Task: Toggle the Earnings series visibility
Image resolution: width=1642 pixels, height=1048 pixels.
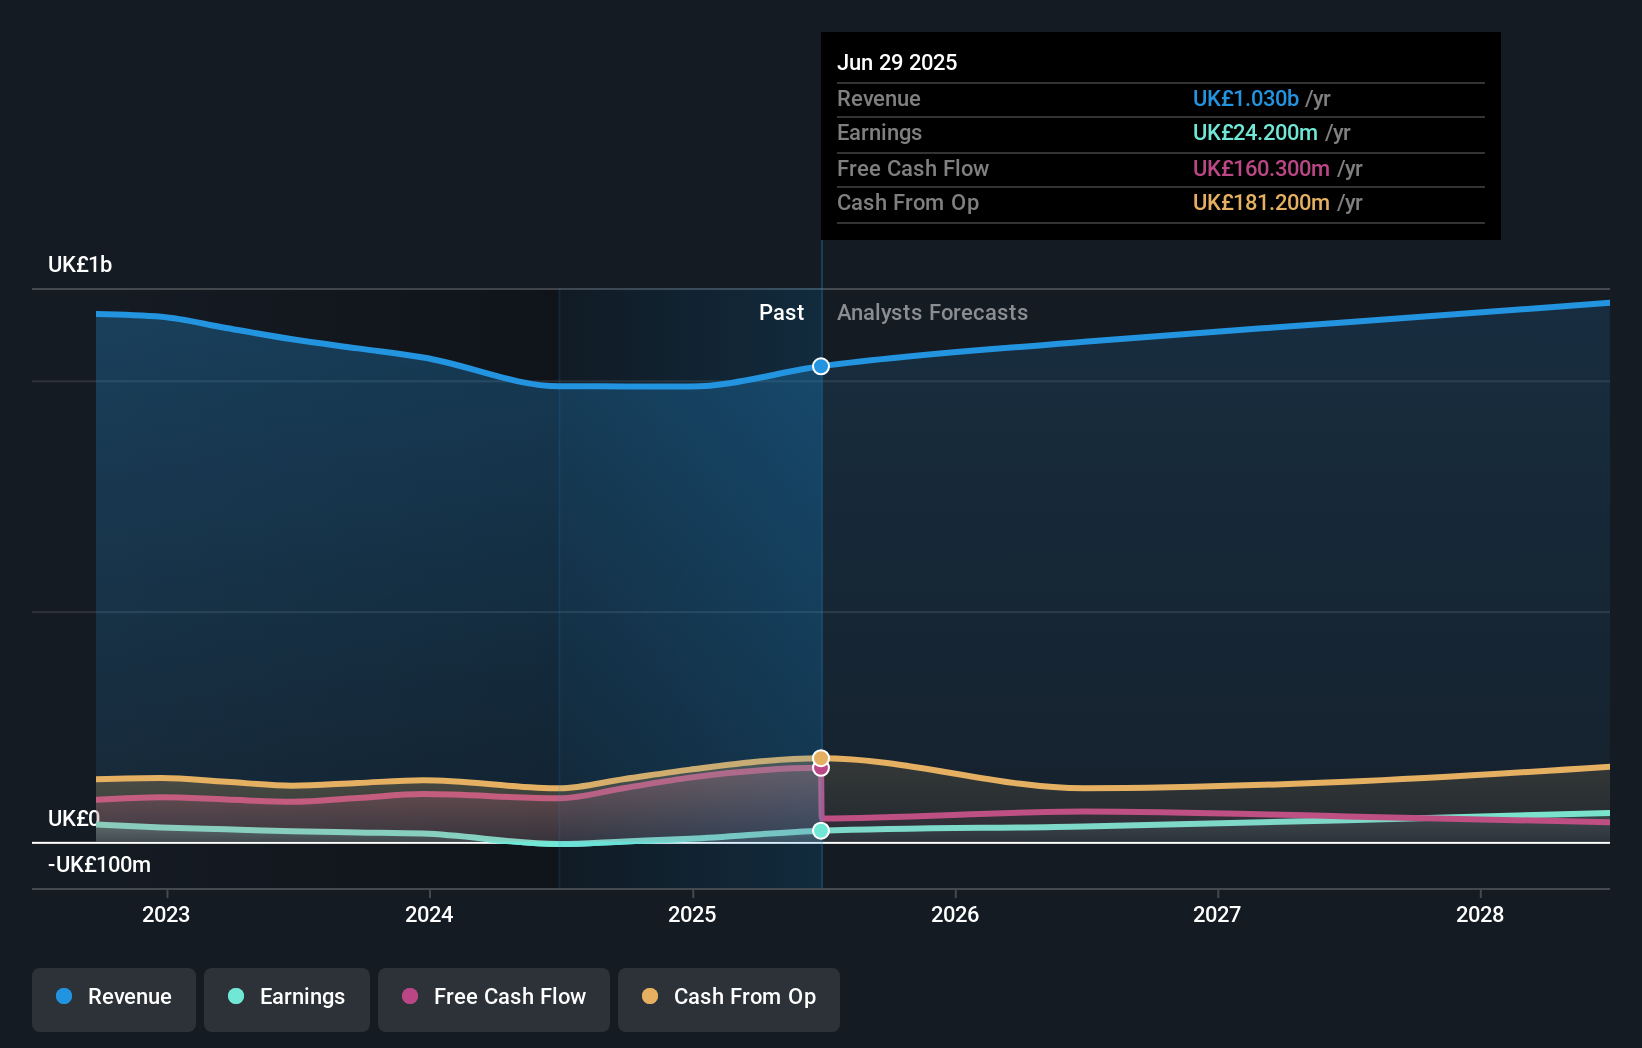Action: pos(286,999)
